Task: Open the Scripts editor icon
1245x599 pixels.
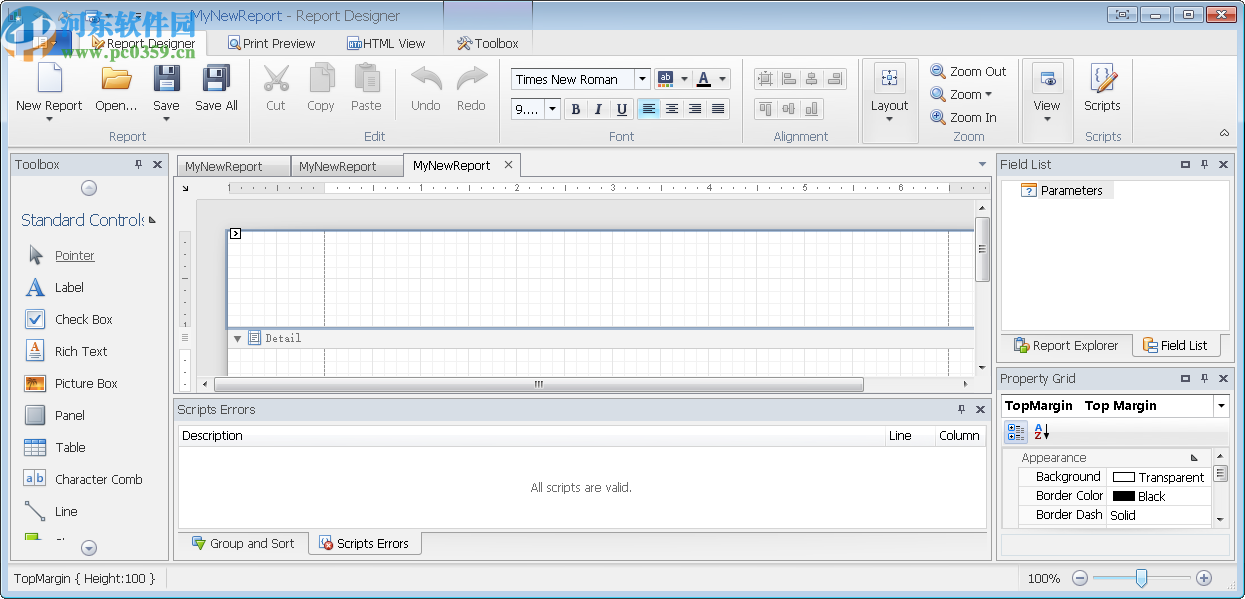Action: [1102, 80]
